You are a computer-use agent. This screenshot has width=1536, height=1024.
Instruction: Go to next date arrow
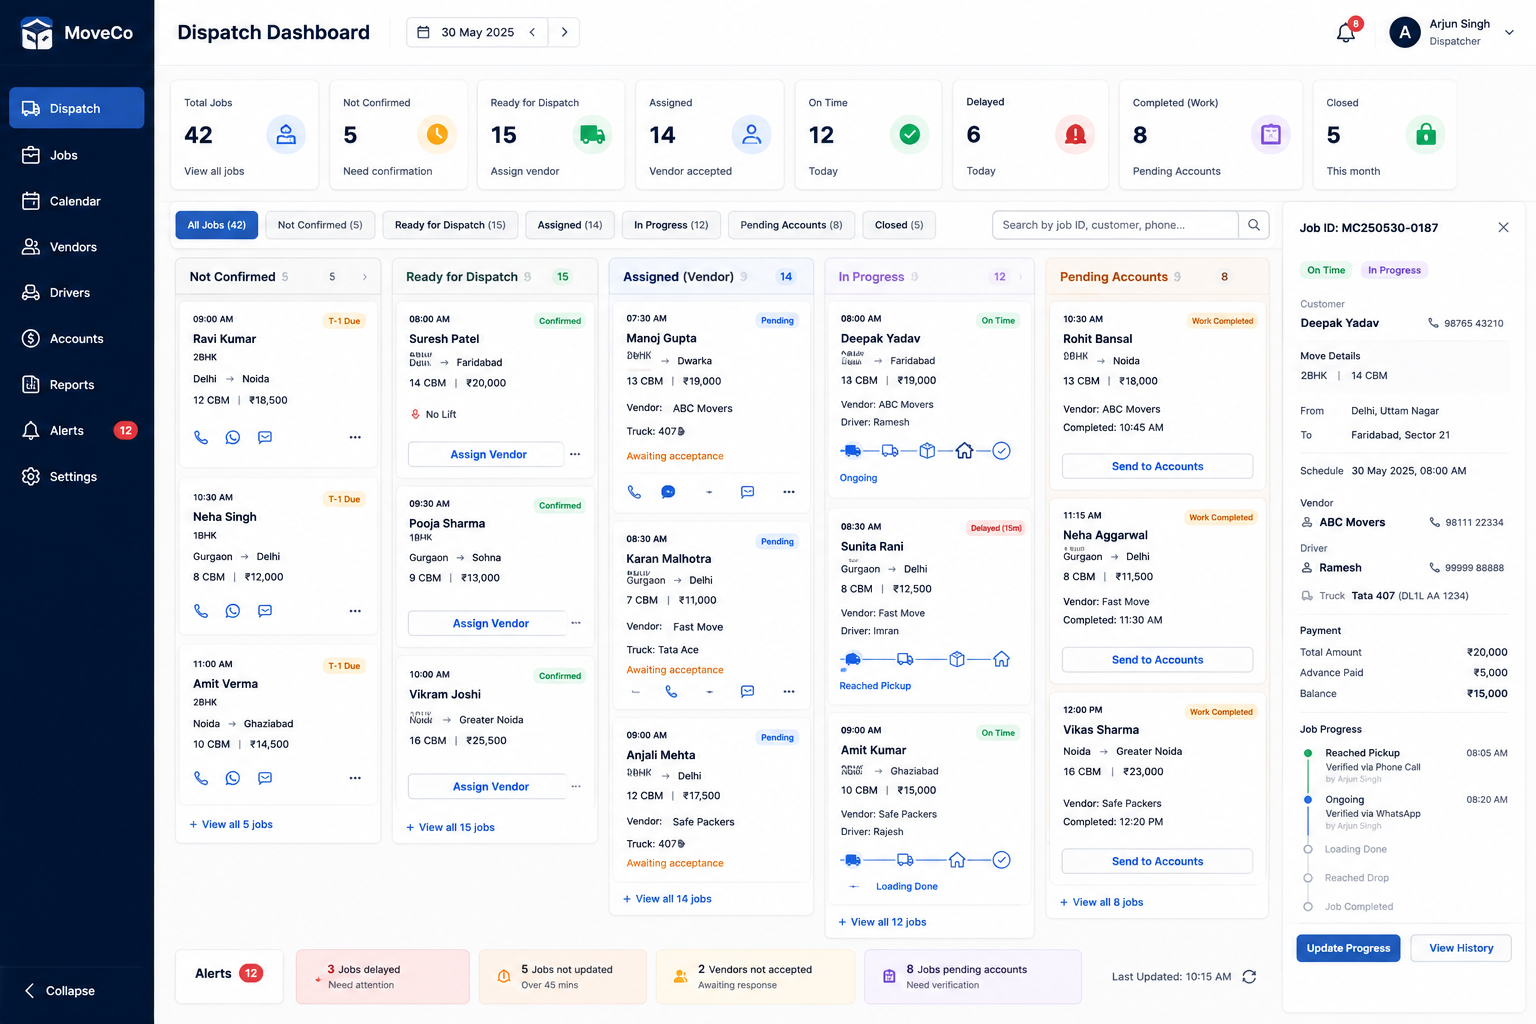coord(564,32)
